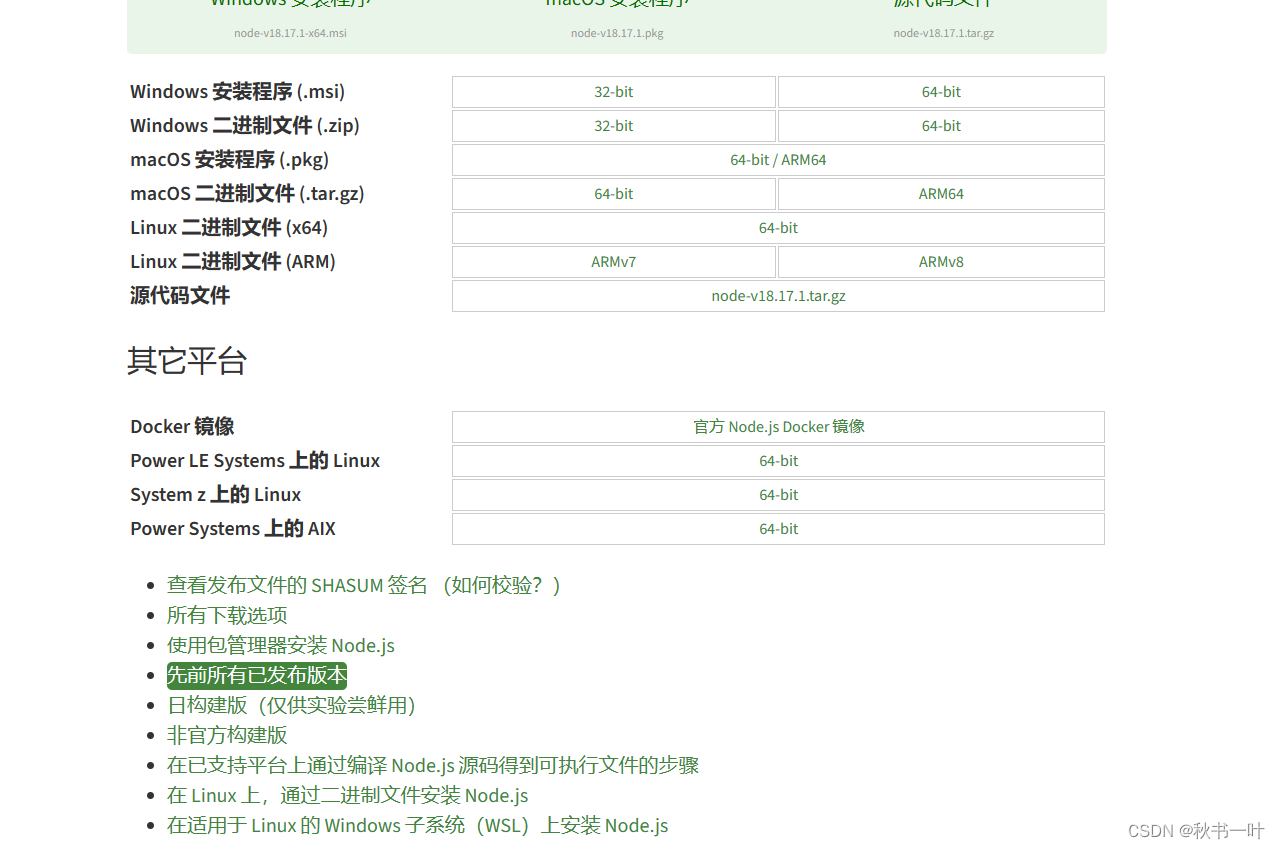Open link about compiling Node.js from source

click(x=433, y=765)
